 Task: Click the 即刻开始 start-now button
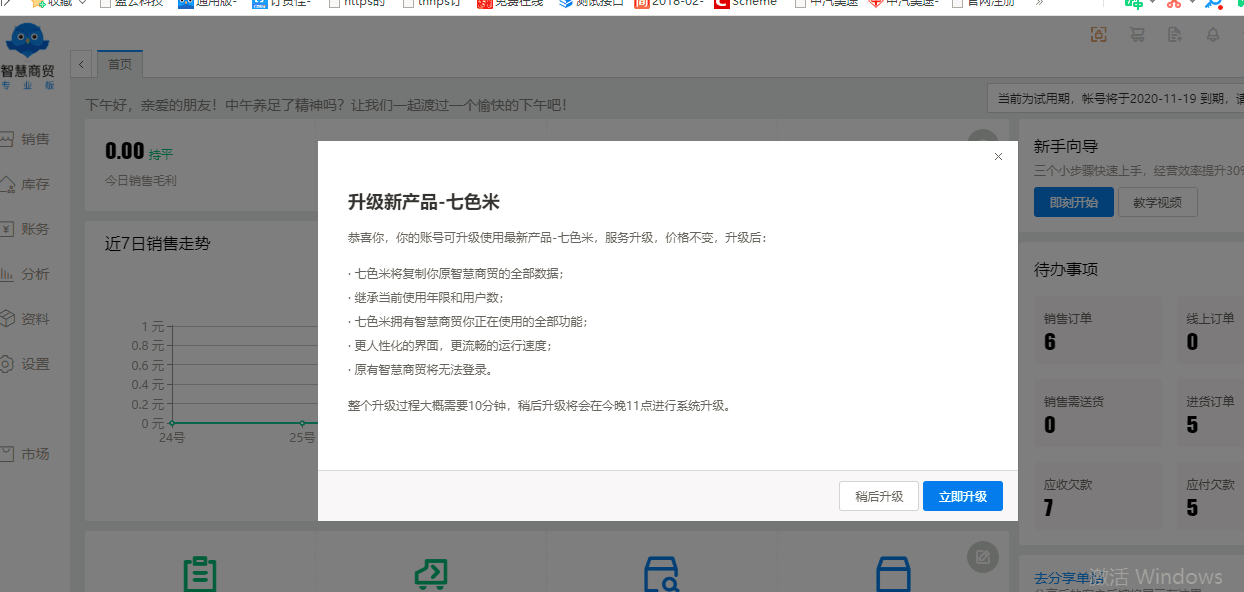(x=1073, y=202)
